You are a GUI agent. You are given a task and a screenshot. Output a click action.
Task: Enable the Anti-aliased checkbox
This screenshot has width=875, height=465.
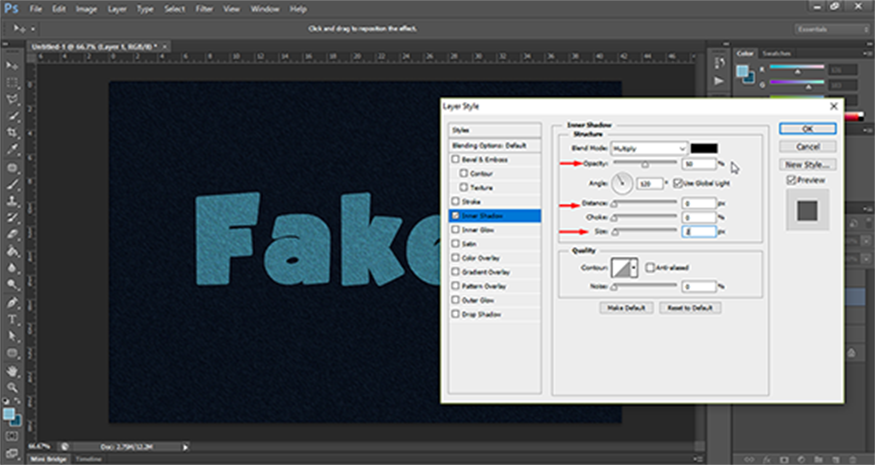649,267
